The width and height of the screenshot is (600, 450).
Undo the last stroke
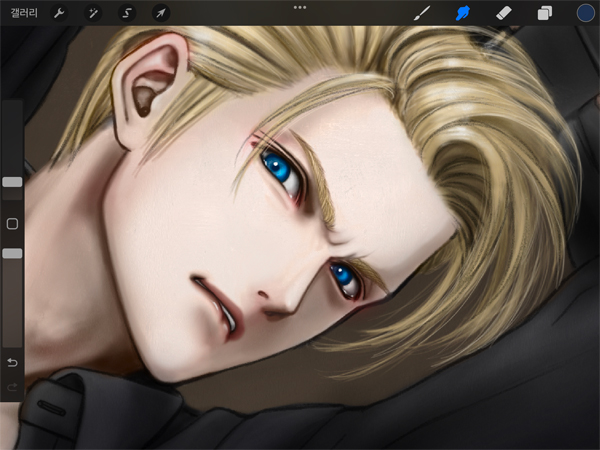point(12,362)
